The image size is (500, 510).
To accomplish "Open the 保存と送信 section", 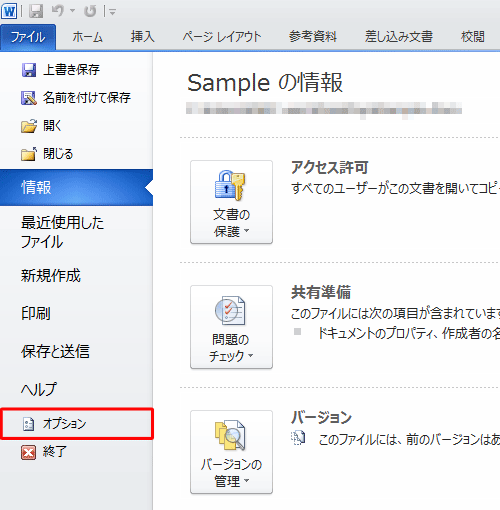I will coord(55,351).
